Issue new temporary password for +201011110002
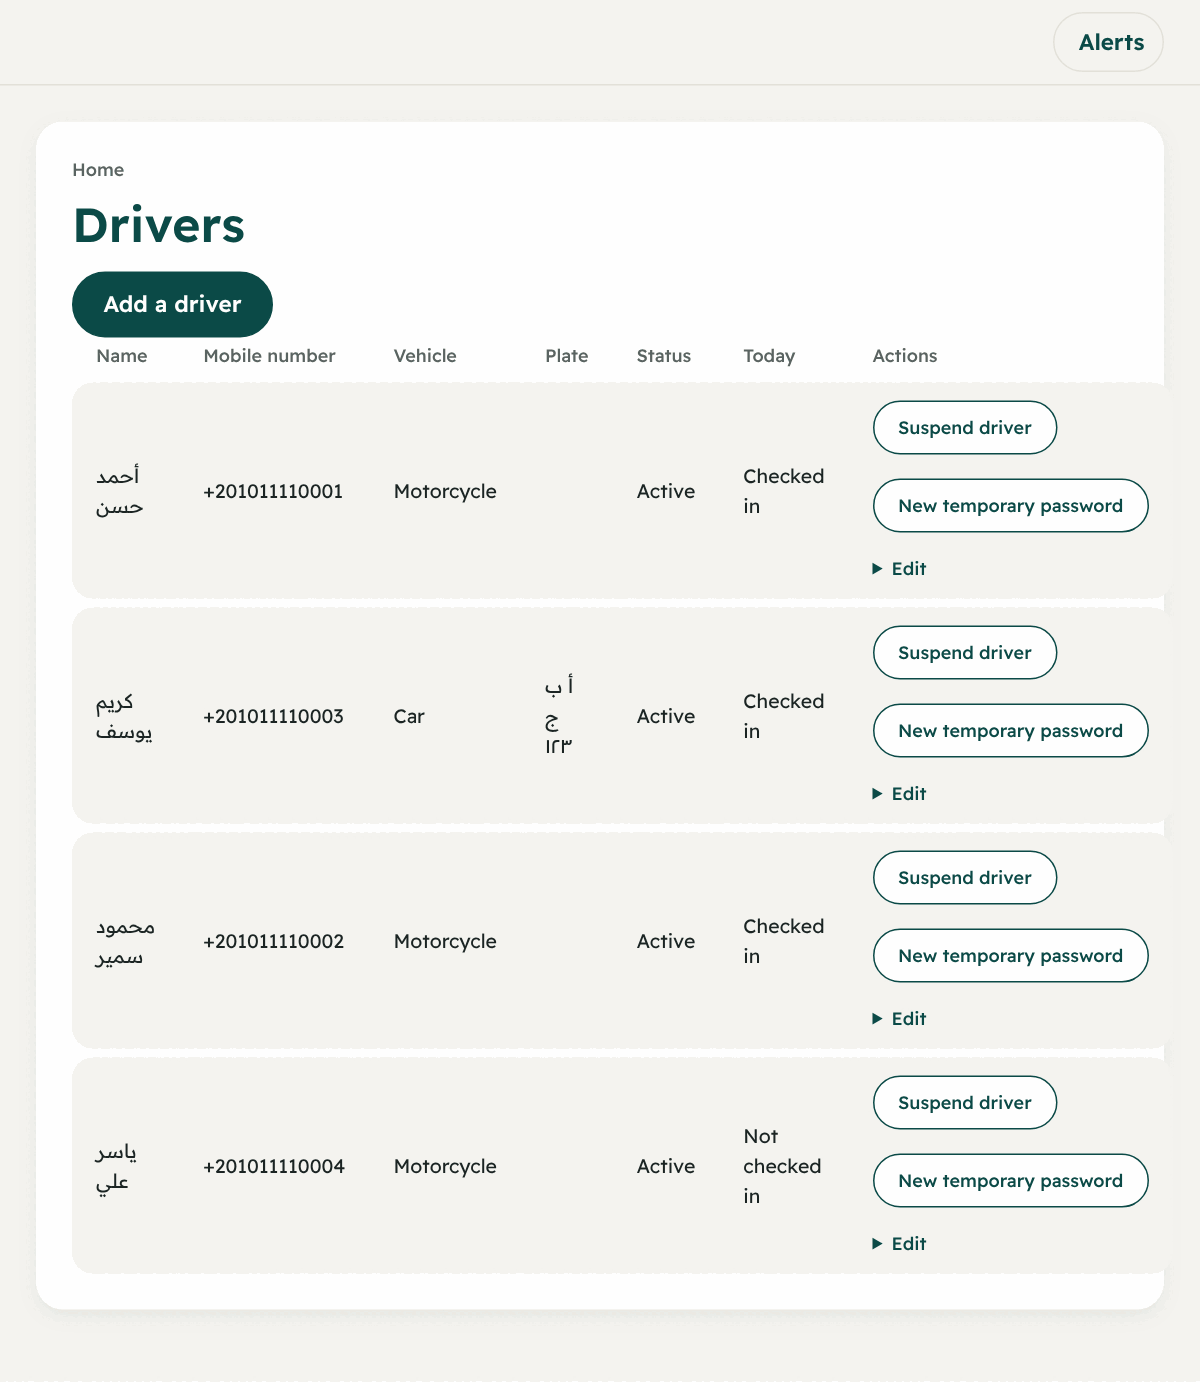The height and width of the screenshot is (1382, 1200). 1011,956
